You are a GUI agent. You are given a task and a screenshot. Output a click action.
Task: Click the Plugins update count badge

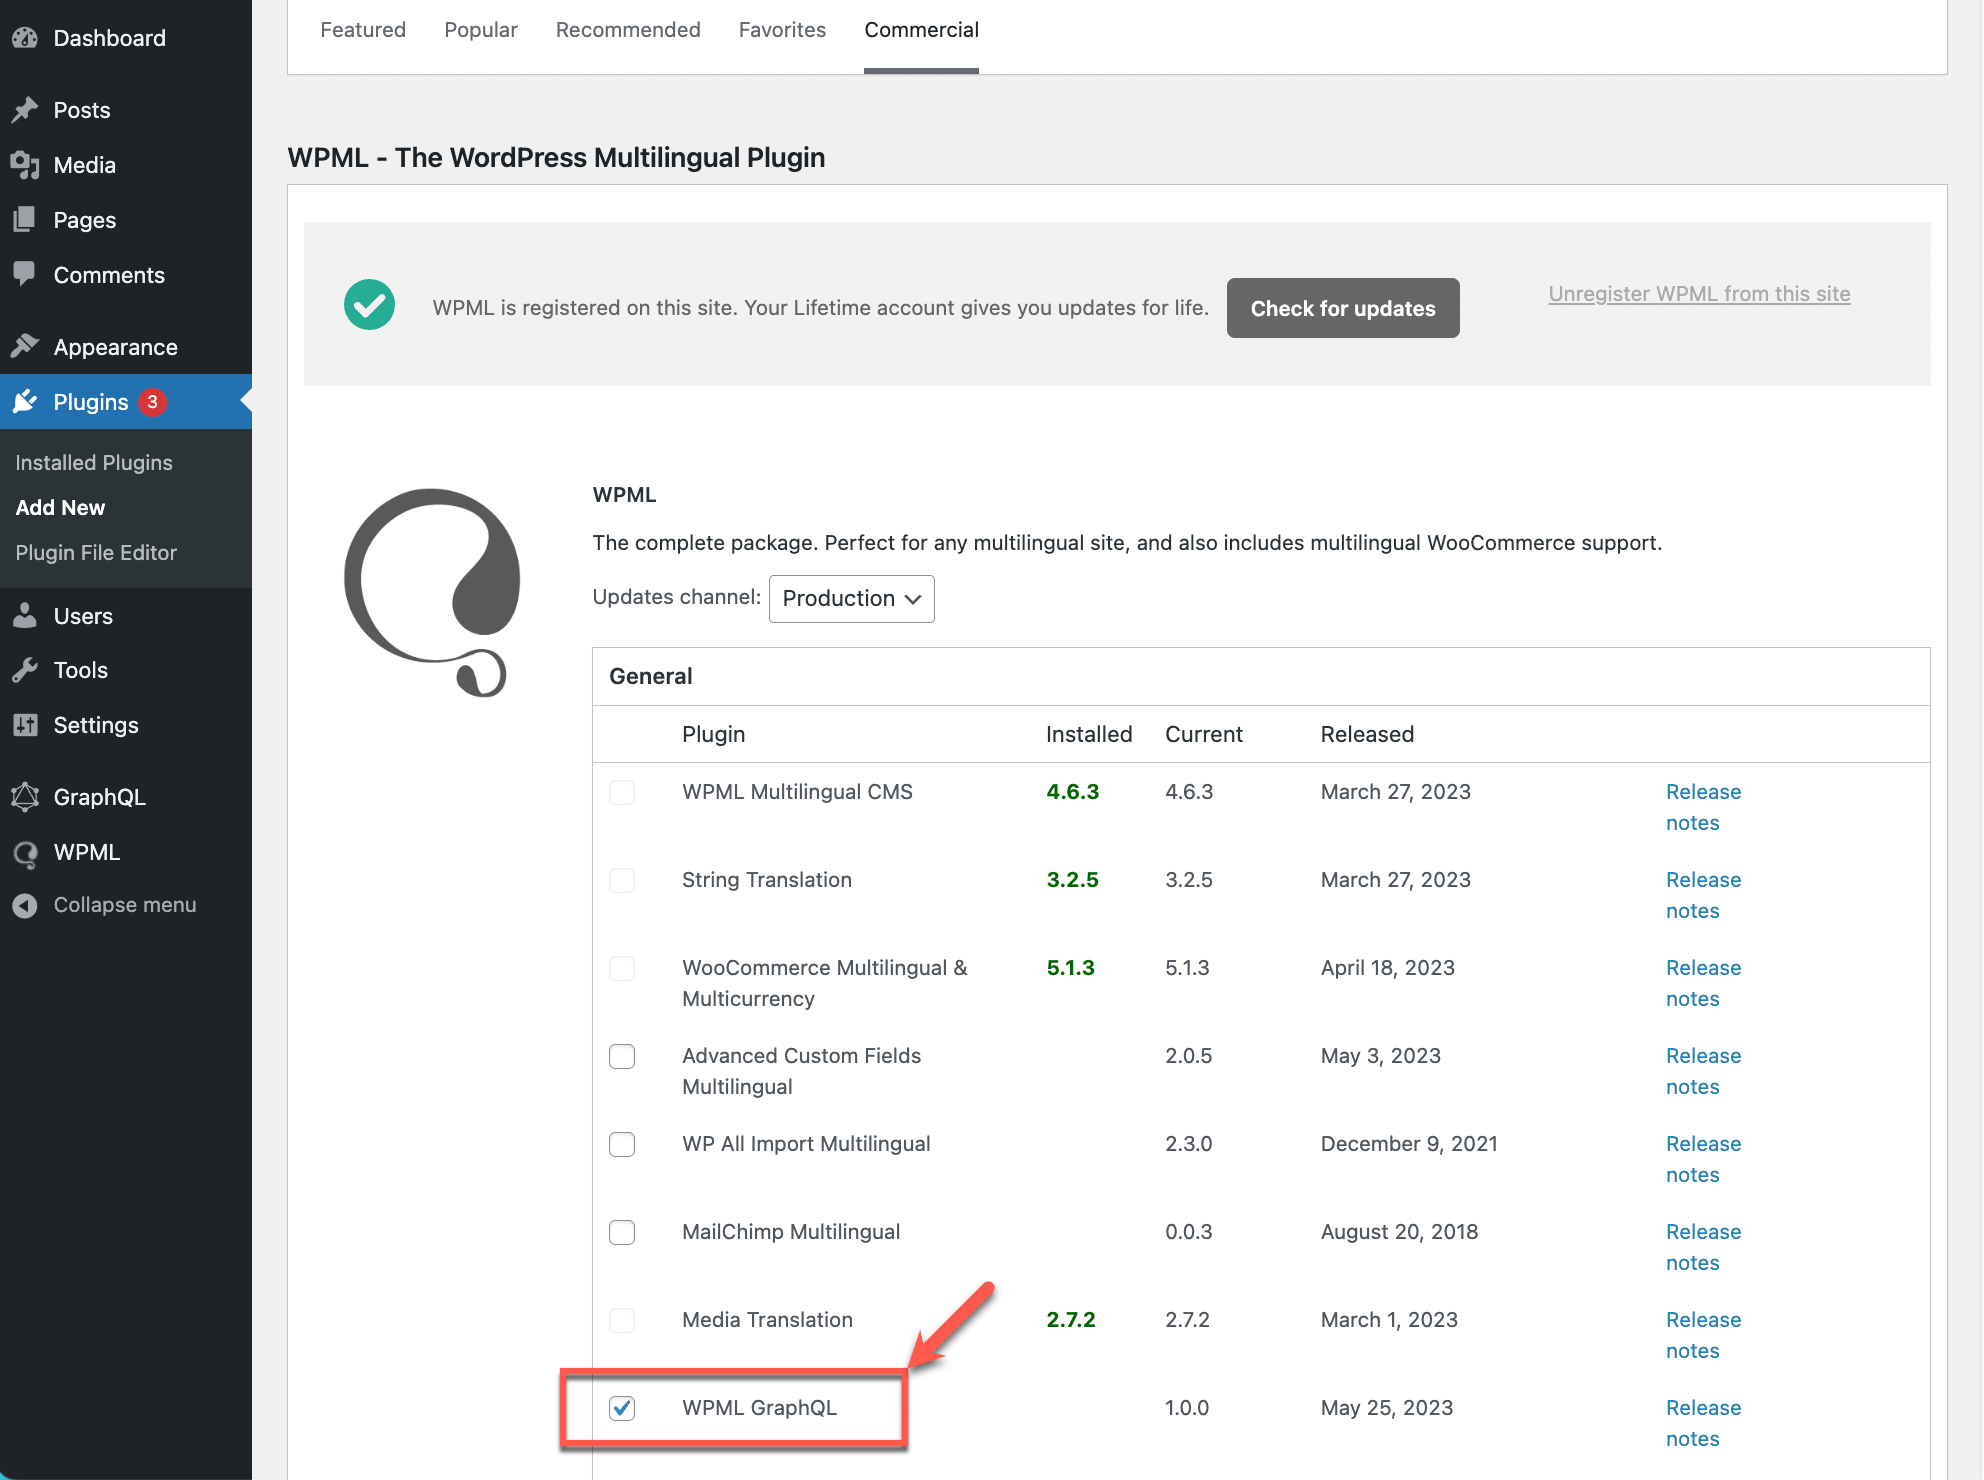[x=152, y=402]
